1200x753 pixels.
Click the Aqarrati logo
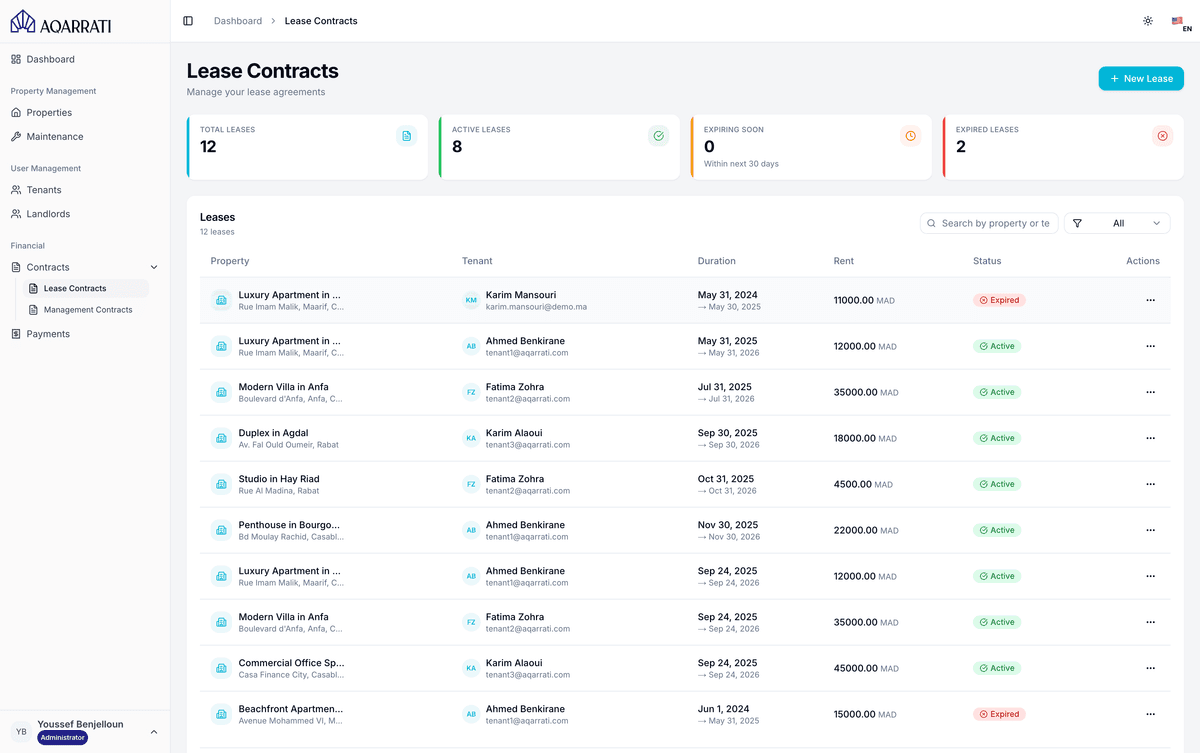(x=61, y=22)
